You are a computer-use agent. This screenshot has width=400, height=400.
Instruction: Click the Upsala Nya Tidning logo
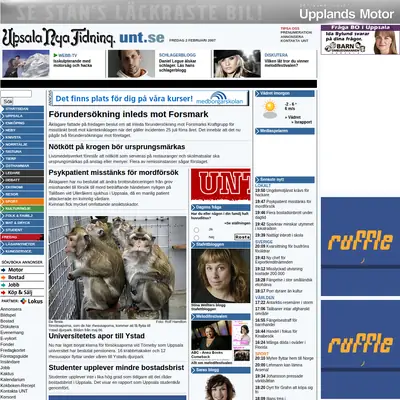59,38
